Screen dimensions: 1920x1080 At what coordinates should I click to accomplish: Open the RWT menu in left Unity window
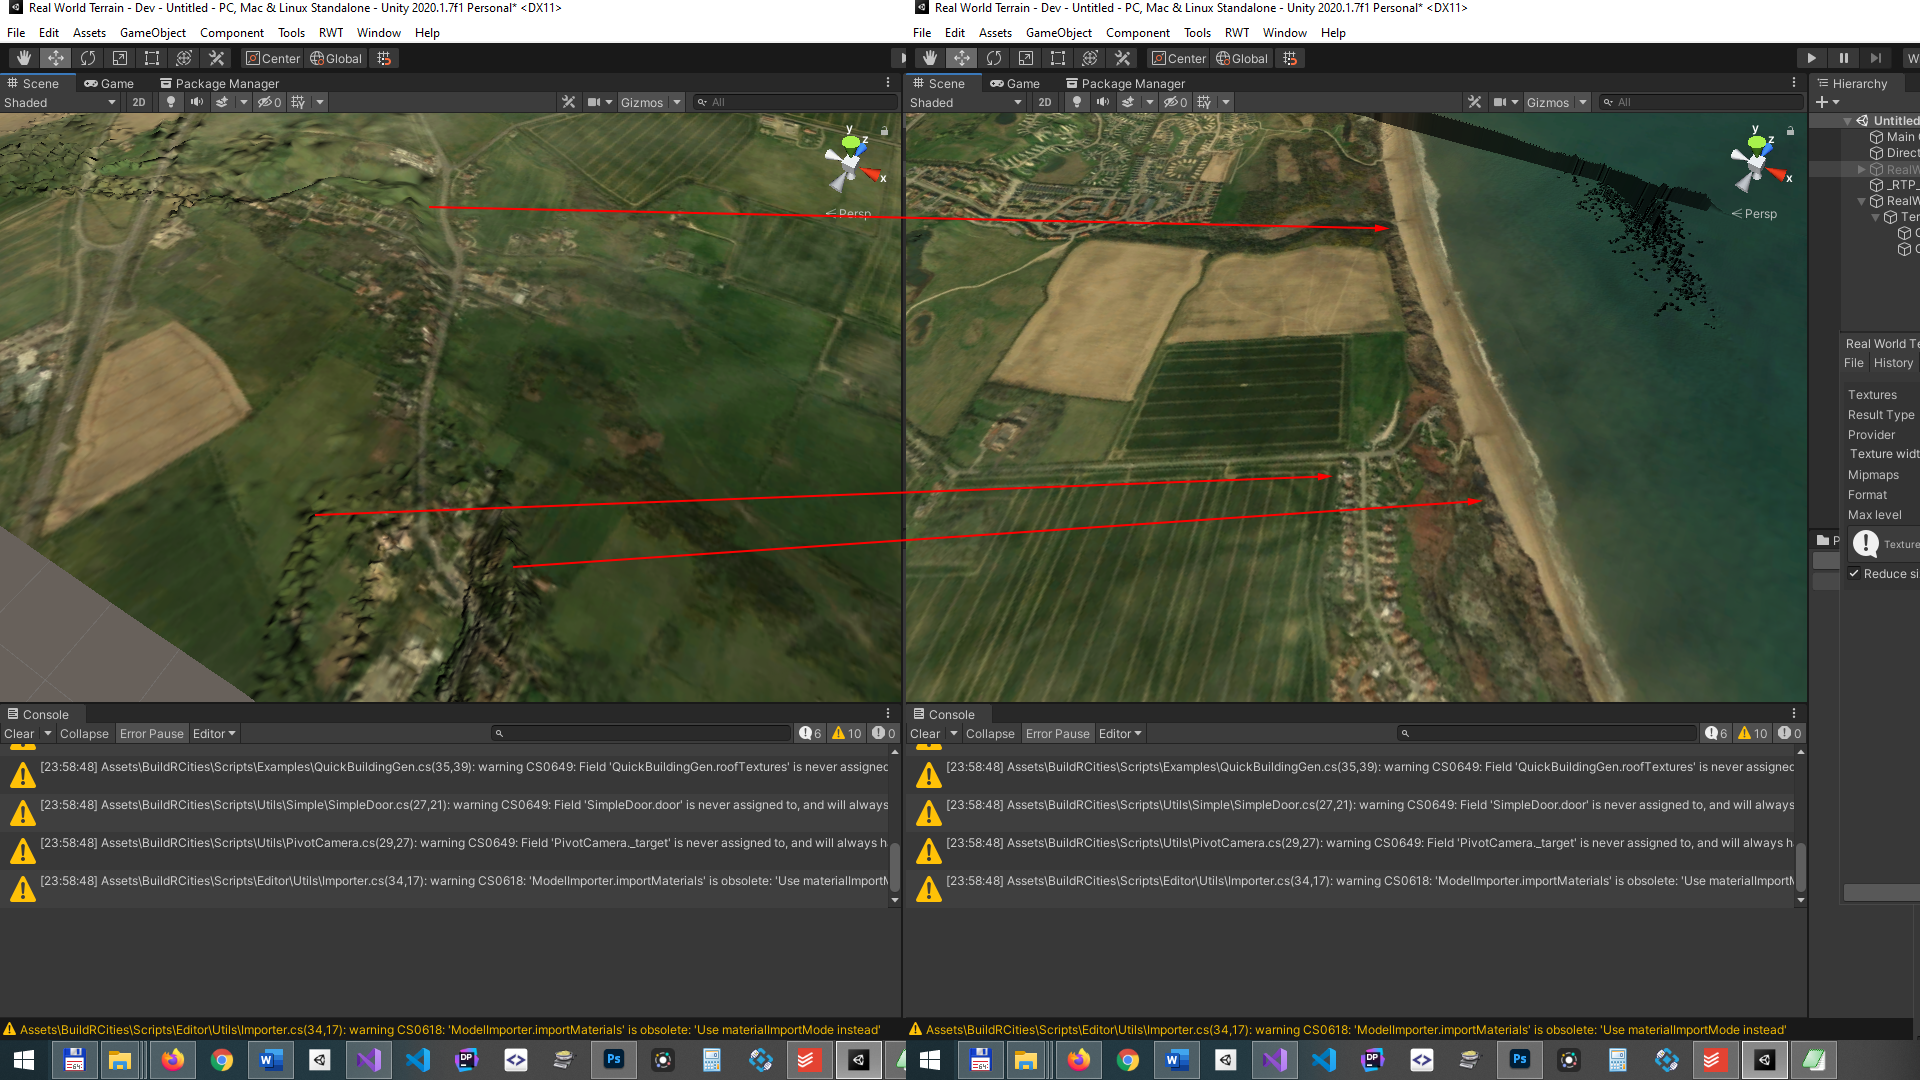click(x=331, y=33)
